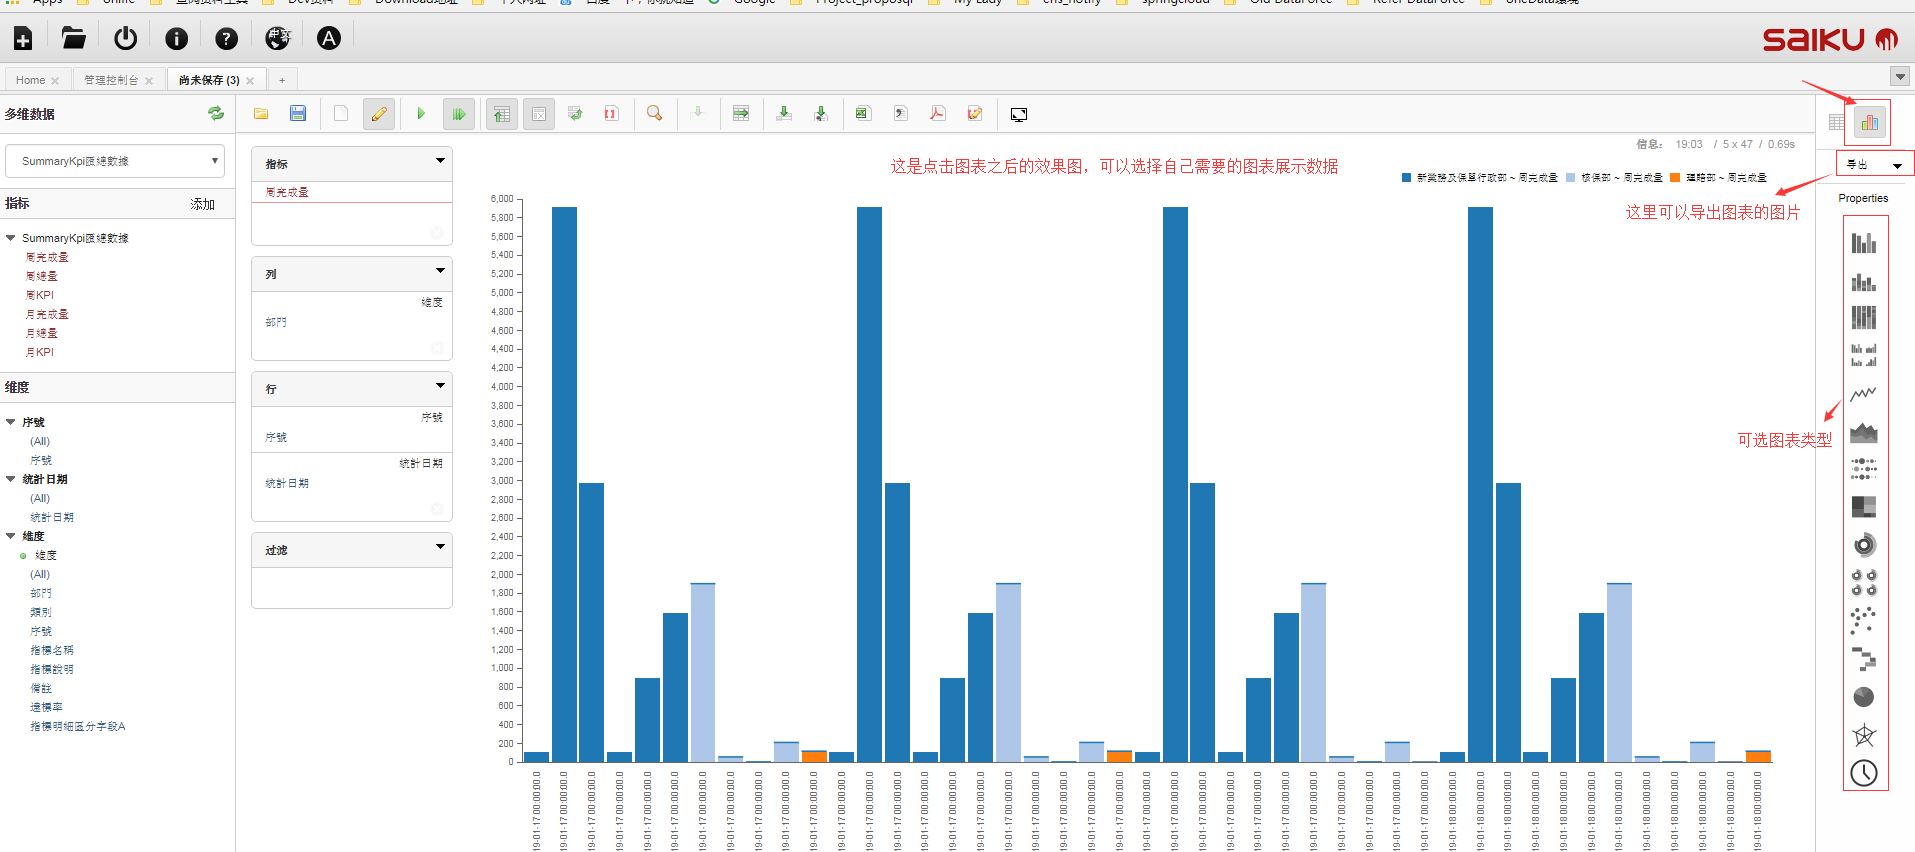
Task: Select the multiple sunburst chart type
Action: (1864, 582)
